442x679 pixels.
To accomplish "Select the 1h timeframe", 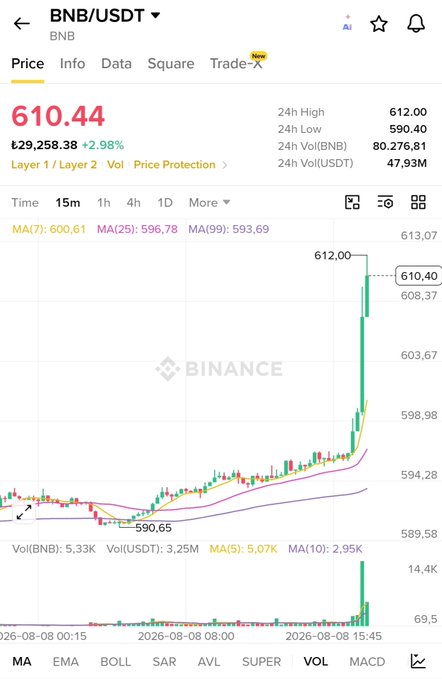I will [x=104, y=203].
